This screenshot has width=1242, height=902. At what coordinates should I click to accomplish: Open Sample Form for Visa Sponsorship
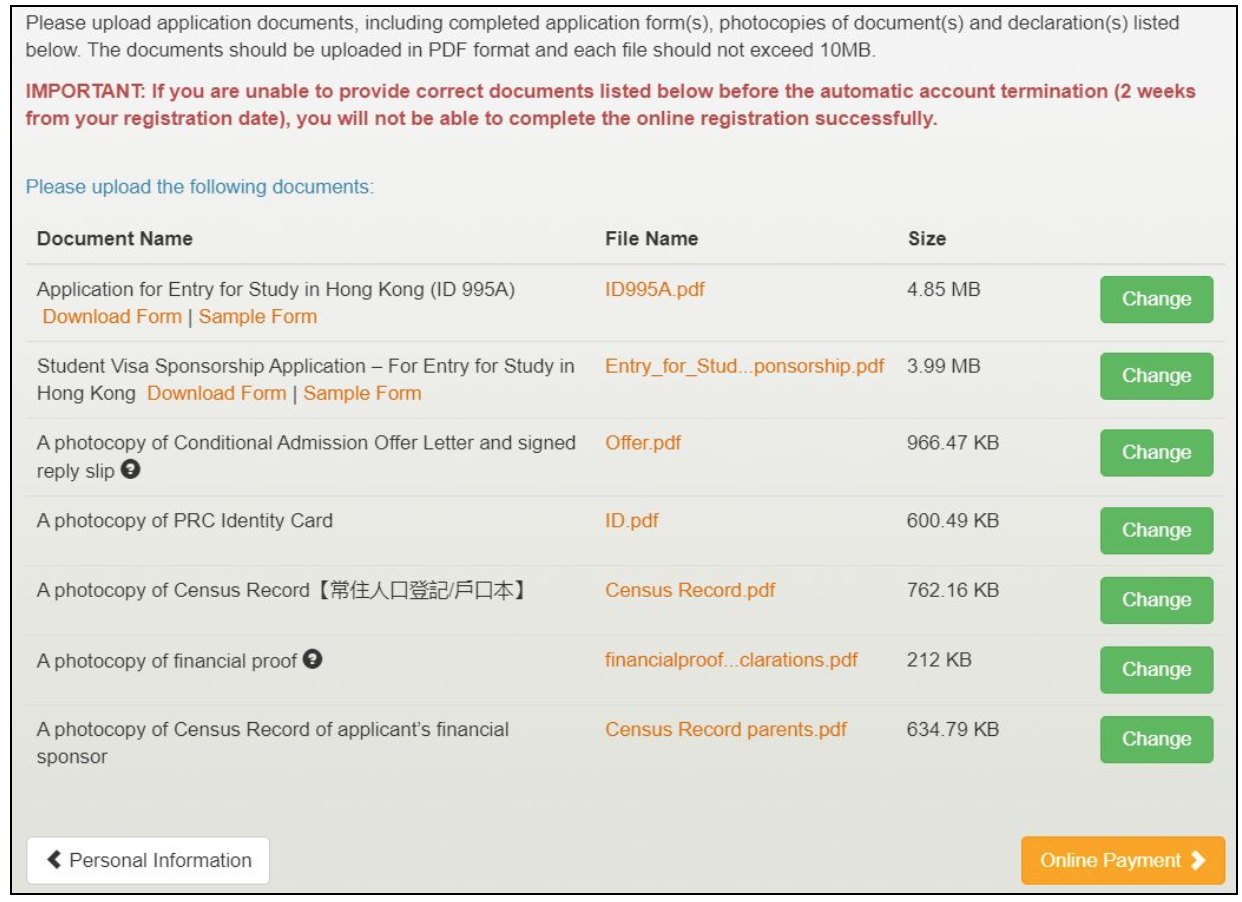coord(362,393)
